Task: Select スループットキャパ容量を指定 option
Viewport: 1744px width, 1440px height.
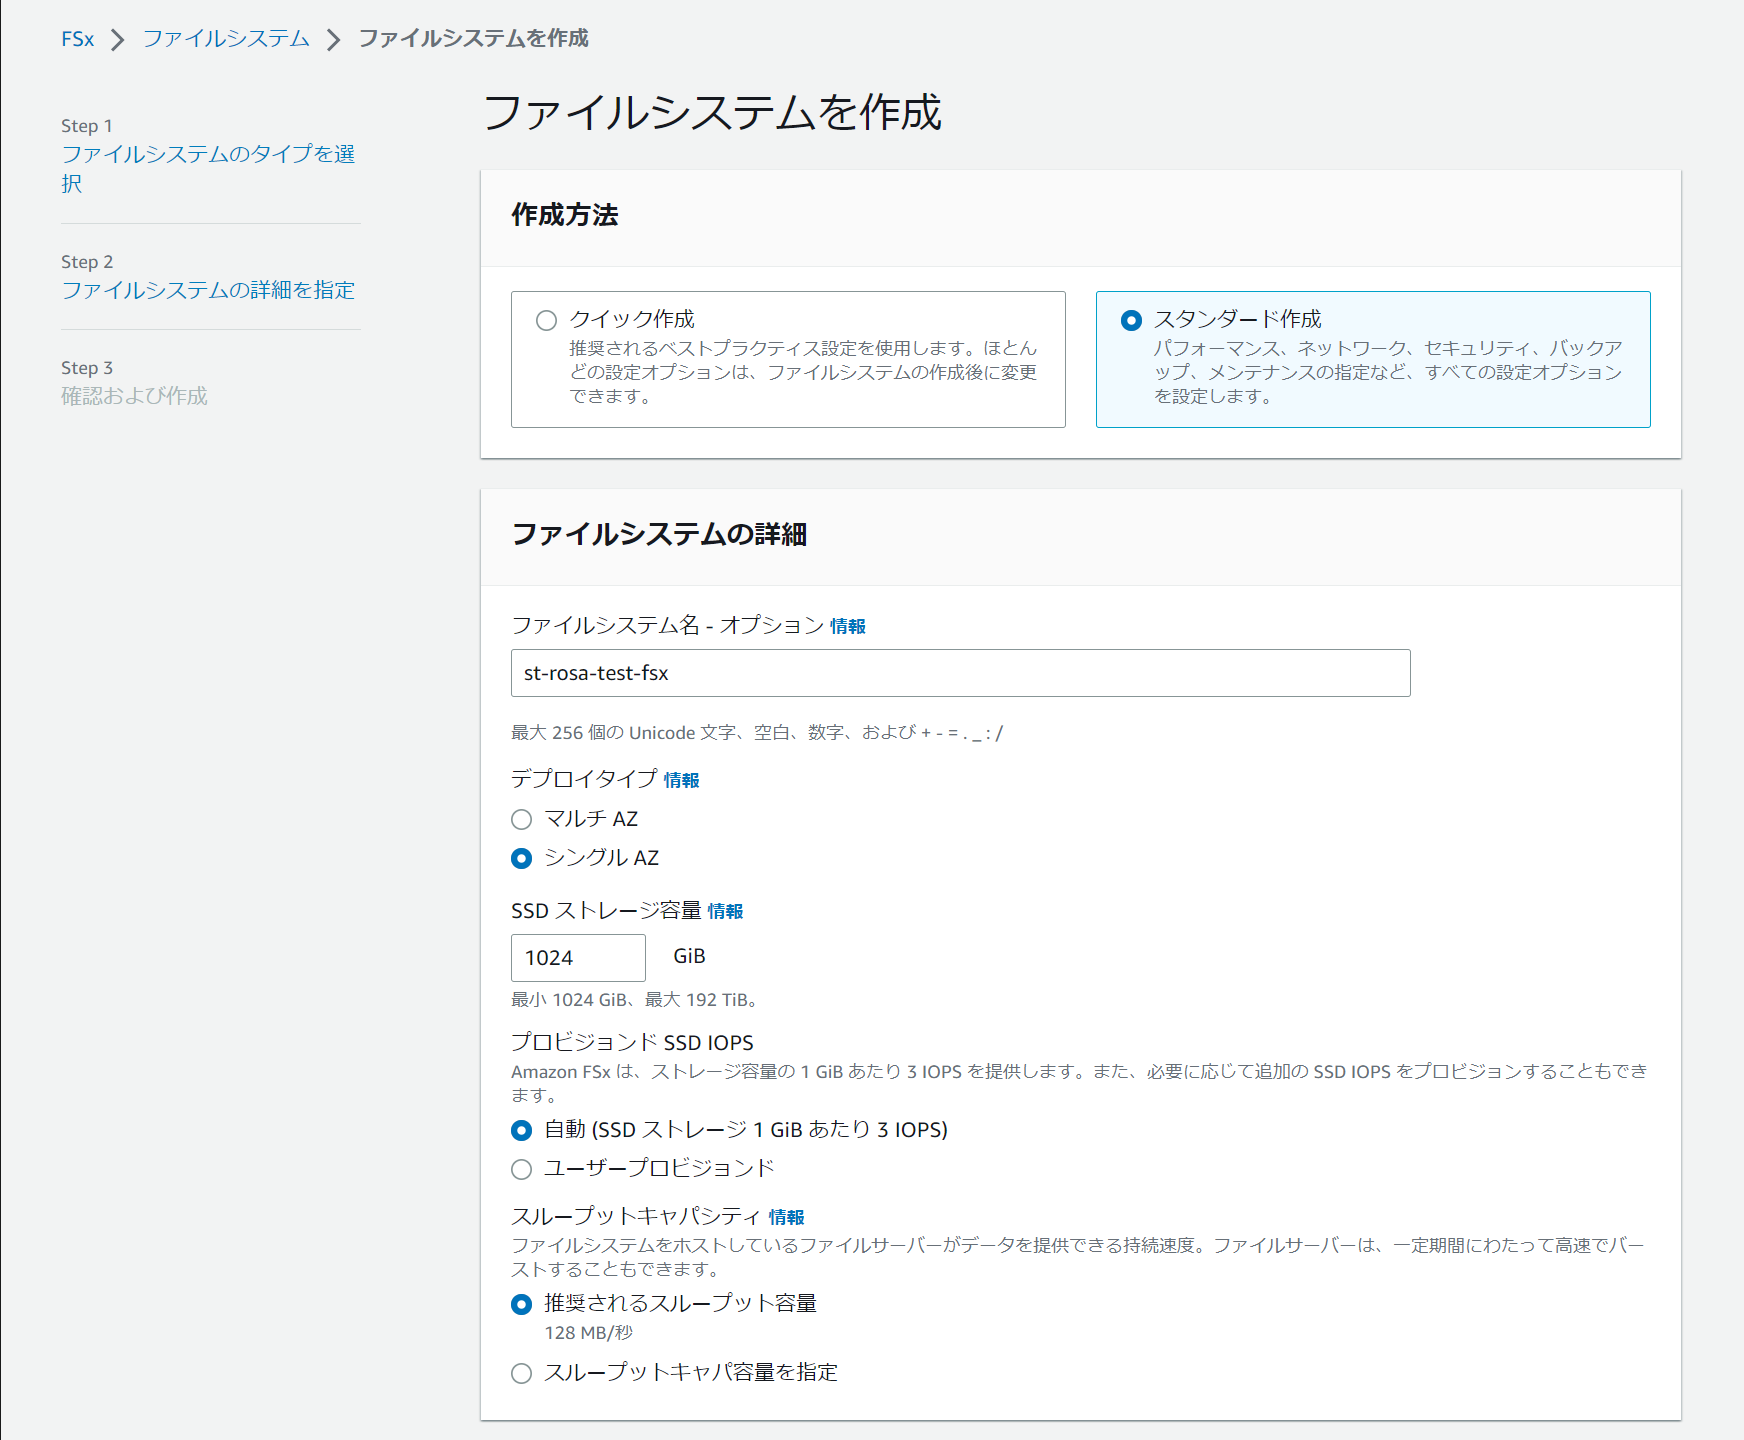Action: point(521,1373)
